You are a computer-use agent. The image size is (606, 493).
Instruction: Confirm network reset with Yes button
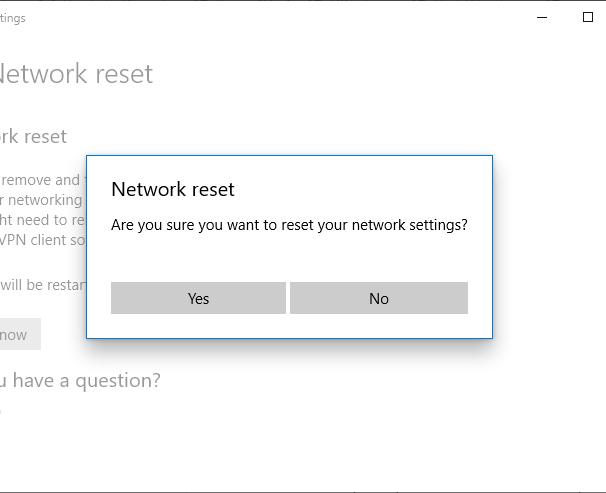pos(198,298)
